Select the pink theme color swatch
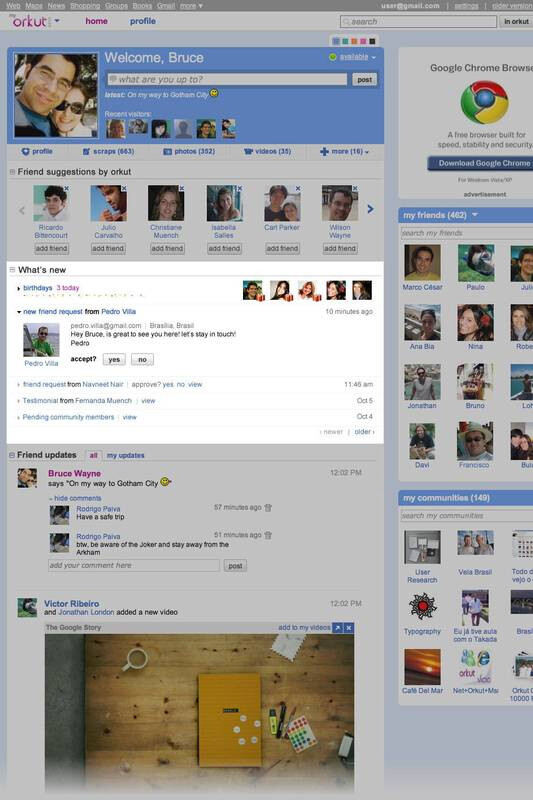 pyautogui.click(x=363, y=41)
